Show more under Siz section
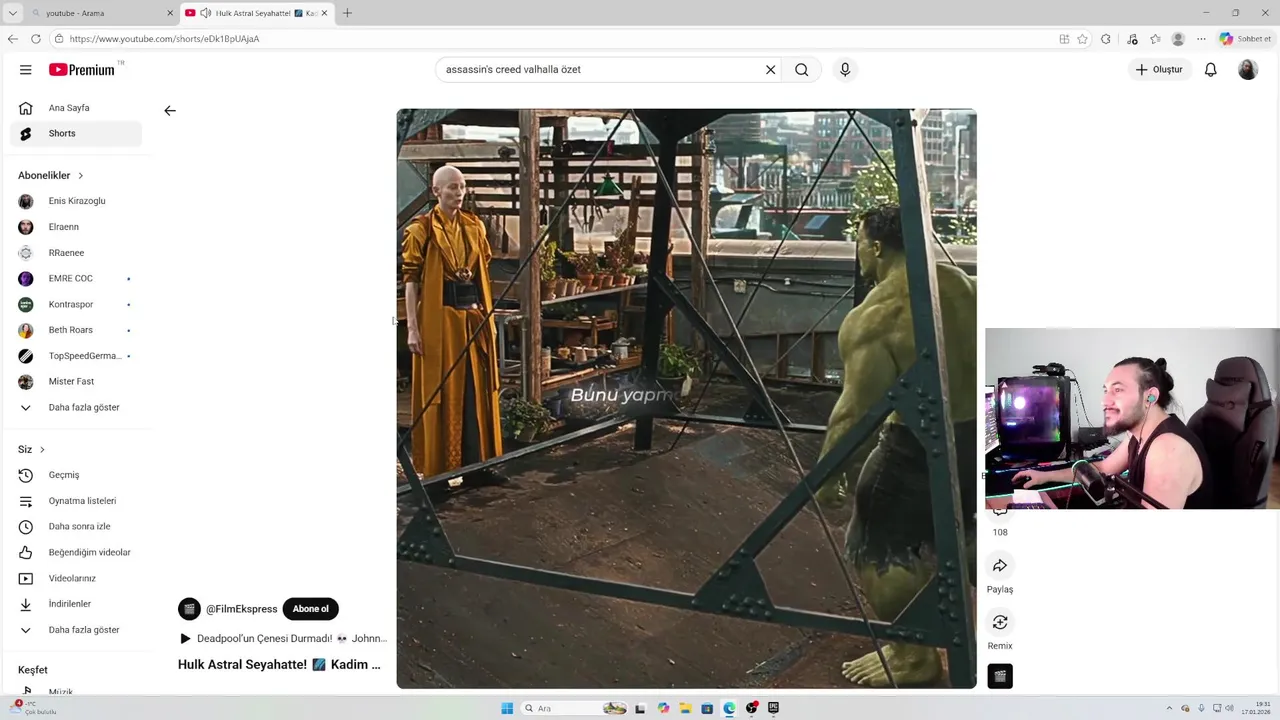 [x=76, y=630]
